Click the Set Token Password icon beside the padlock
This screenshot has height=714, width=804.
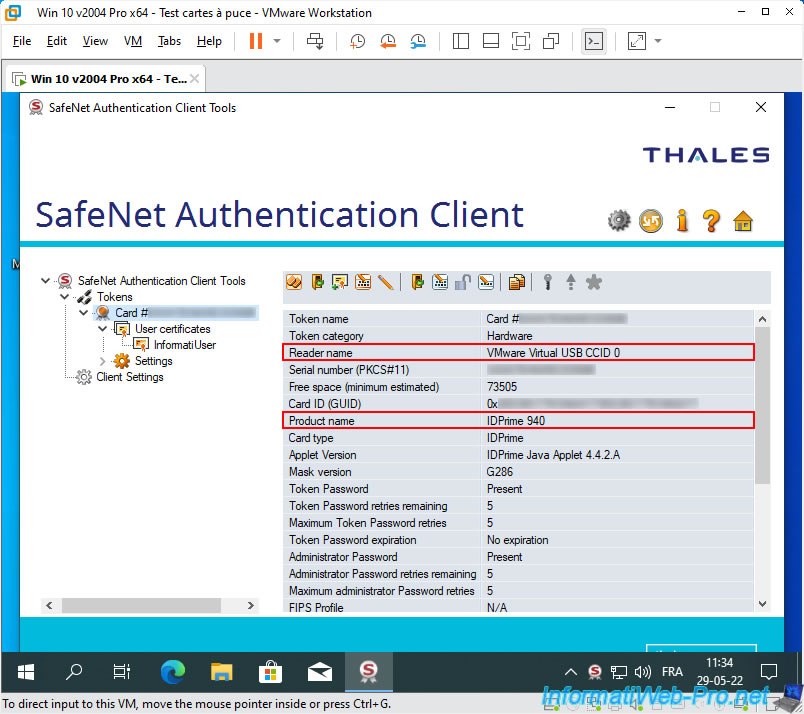(x=486, y=282)
